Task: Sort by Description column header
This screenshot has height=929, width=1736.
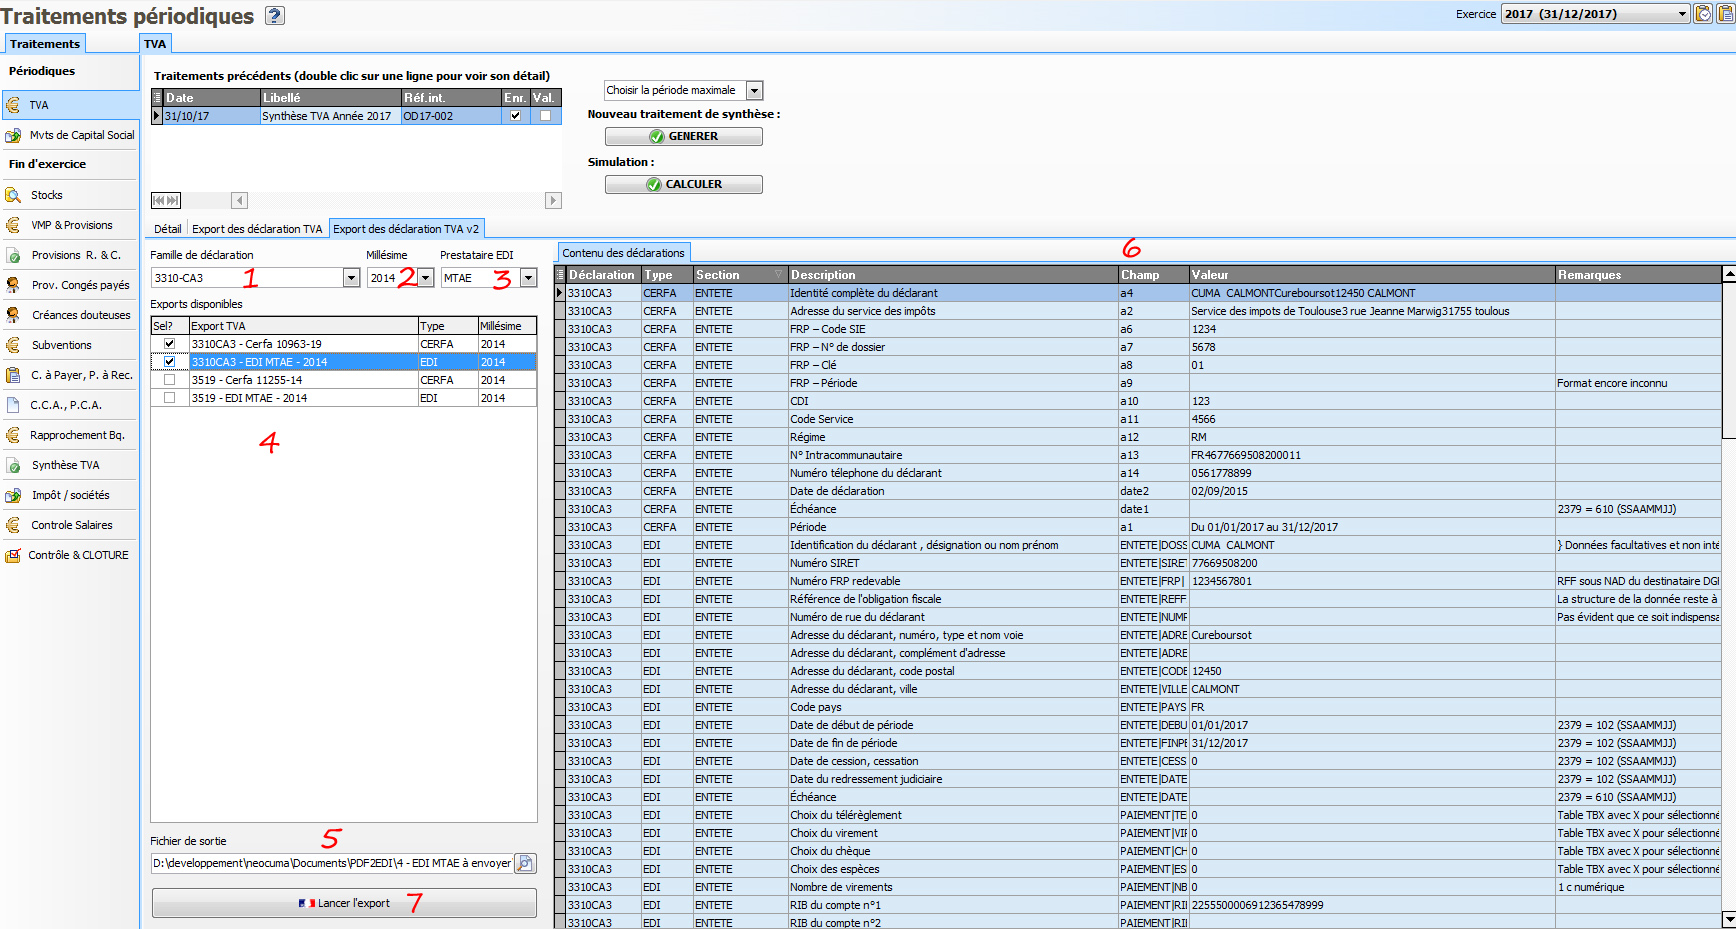Action: [x=953, y=275]
